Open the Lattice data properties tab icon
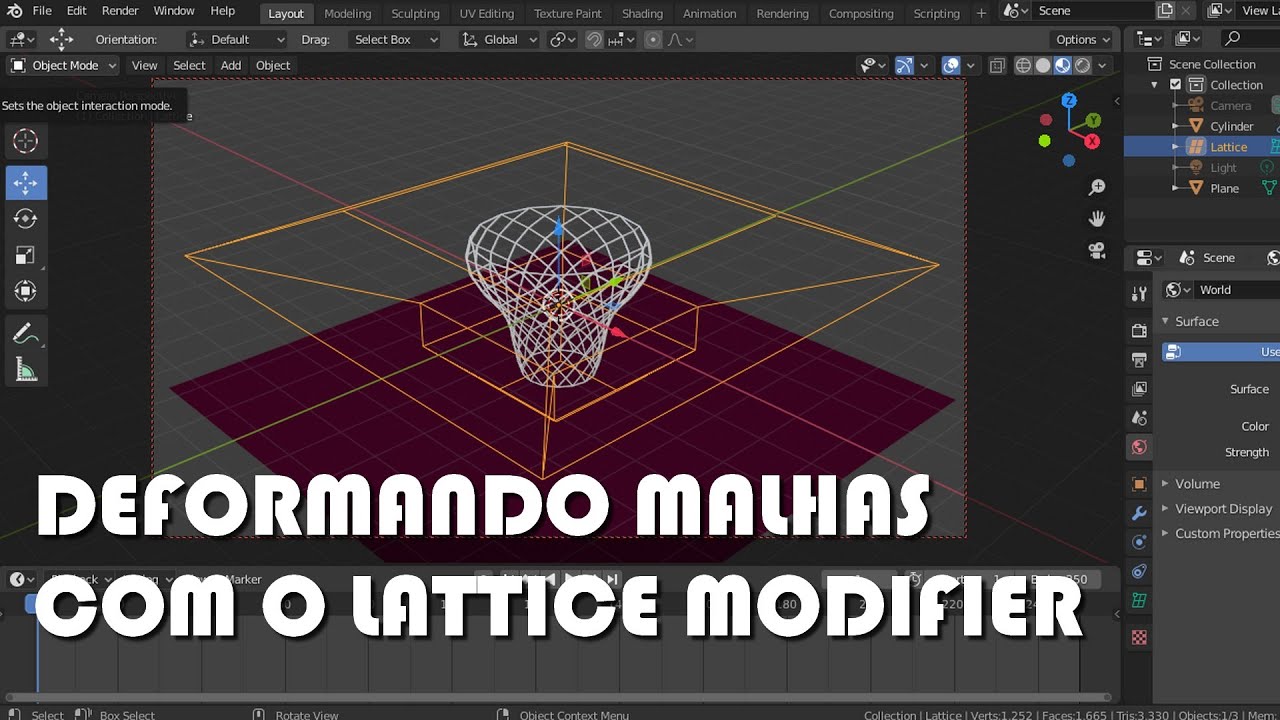1280x720 pixels. [1139, 600]
